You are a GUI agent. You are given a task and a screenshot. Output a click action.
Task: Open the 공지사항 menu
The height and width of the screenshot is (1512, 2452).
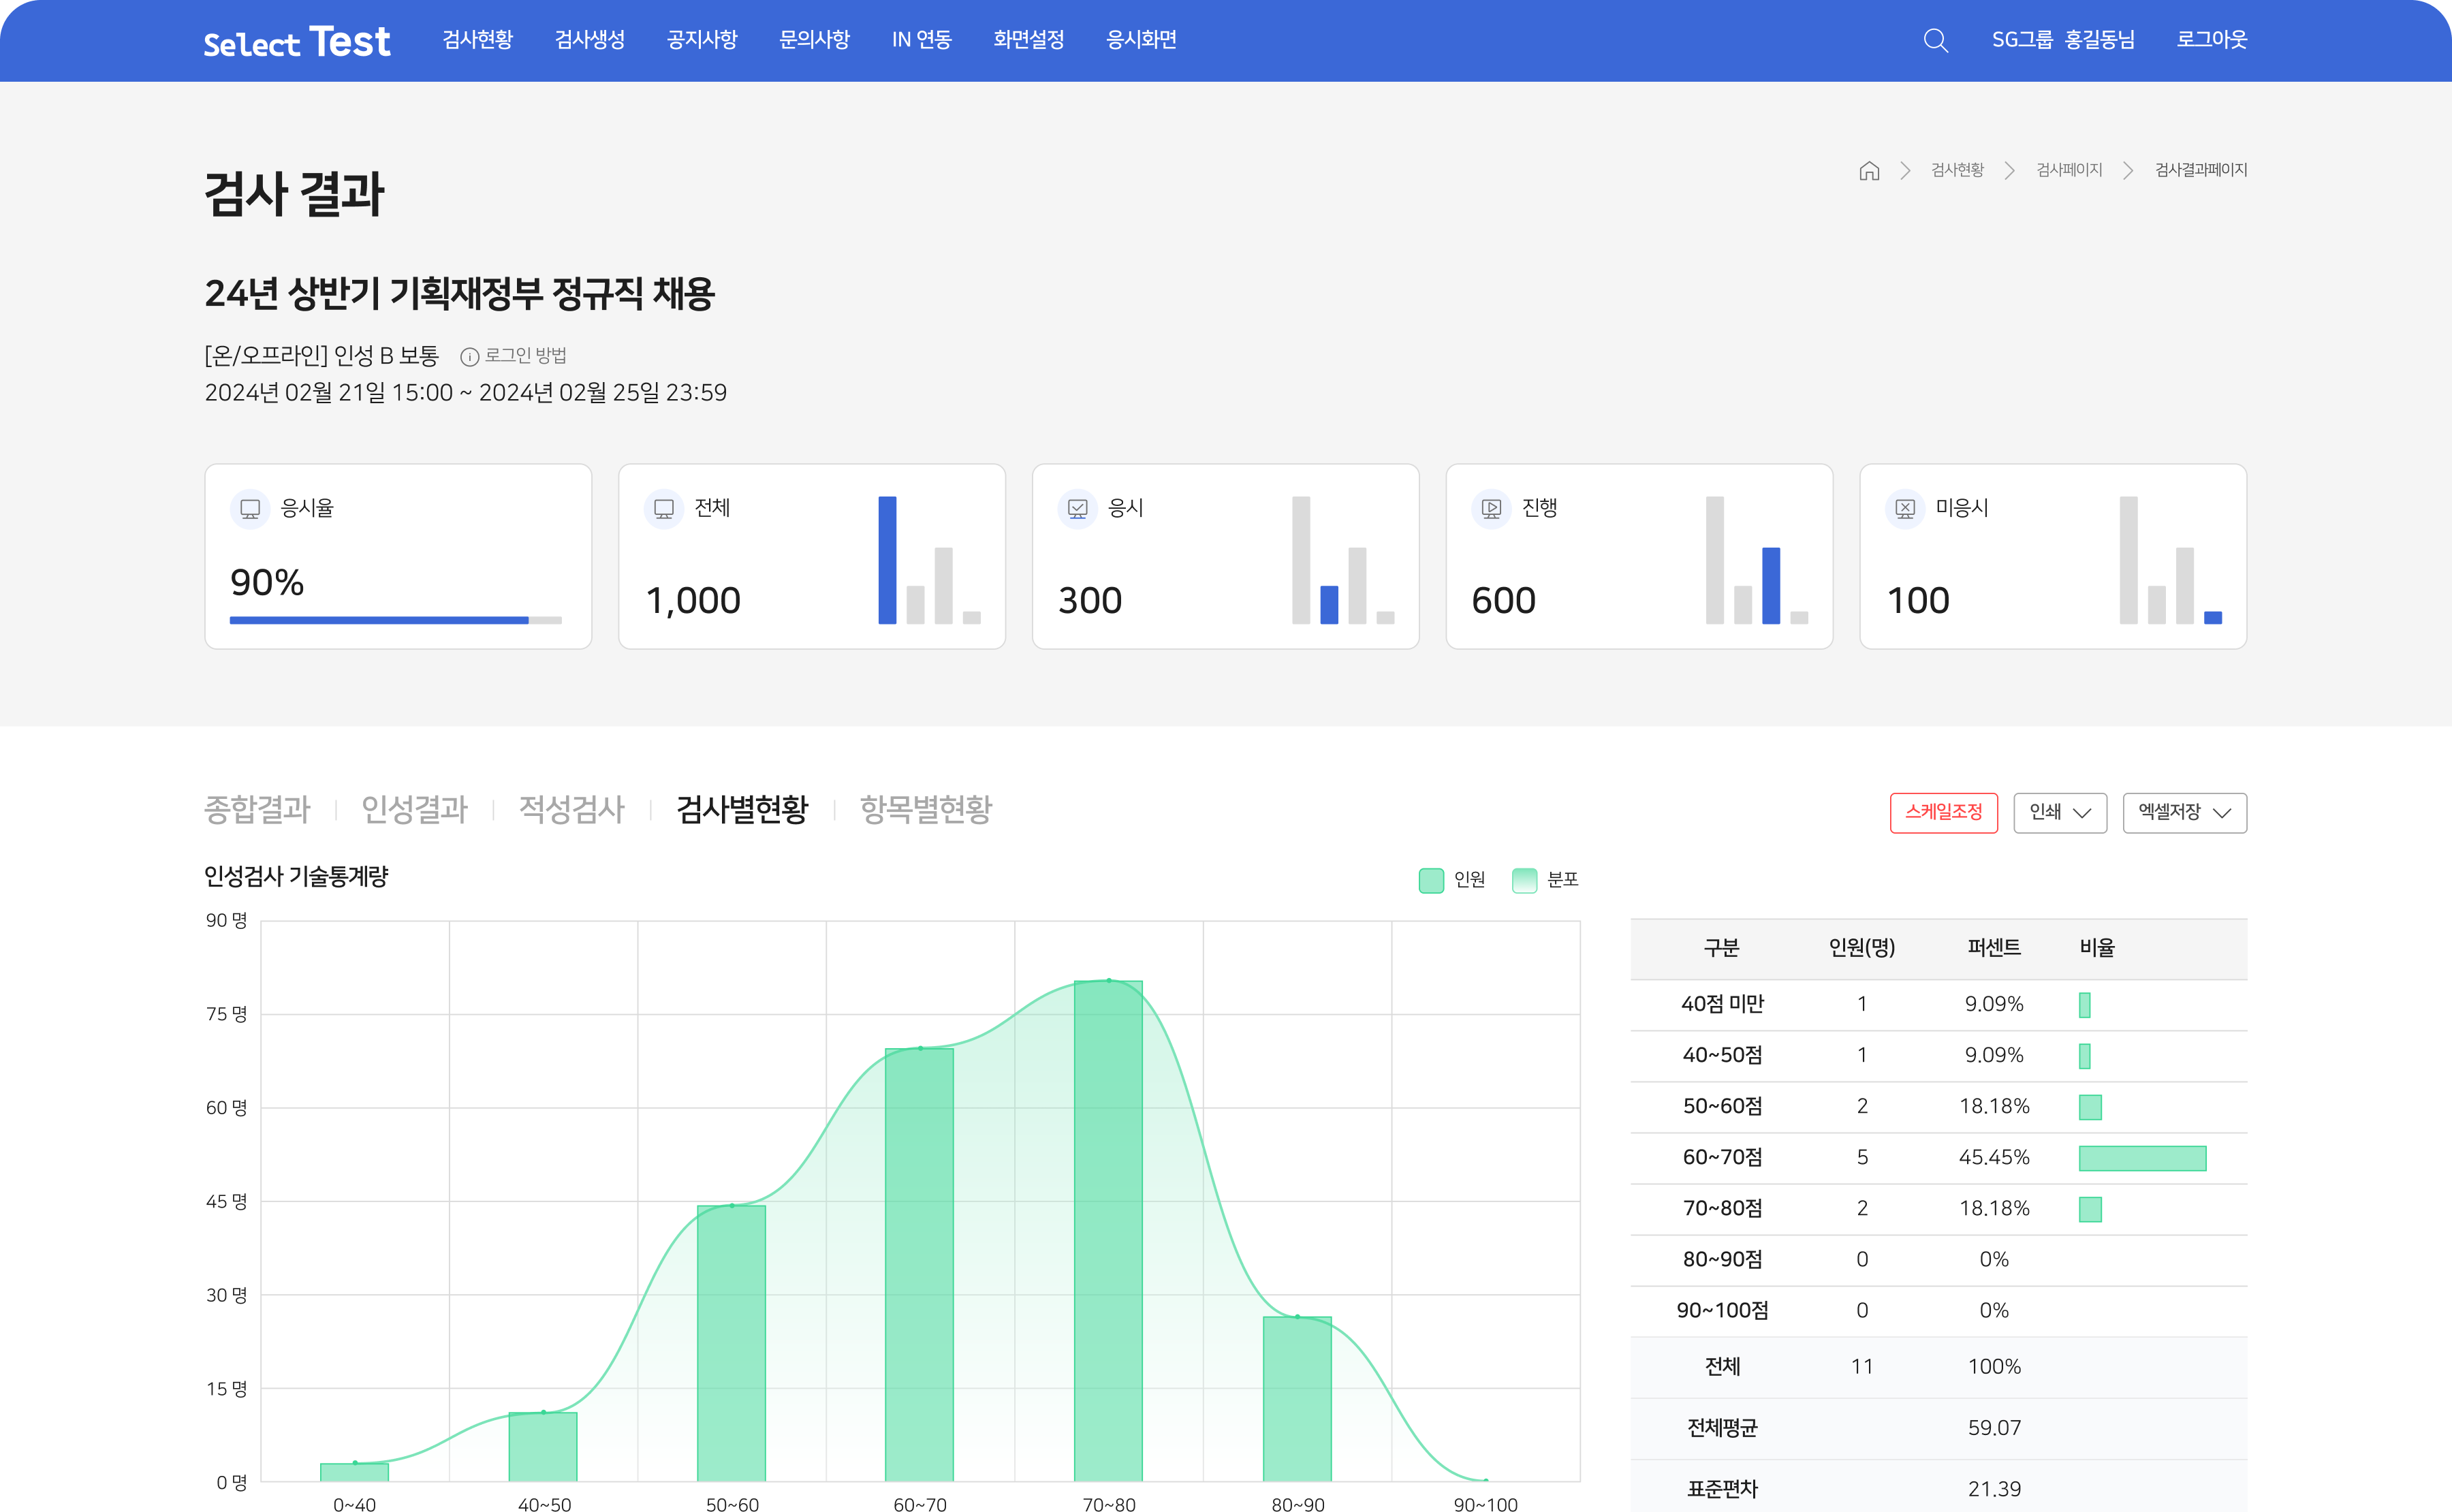tap(702, 40)
